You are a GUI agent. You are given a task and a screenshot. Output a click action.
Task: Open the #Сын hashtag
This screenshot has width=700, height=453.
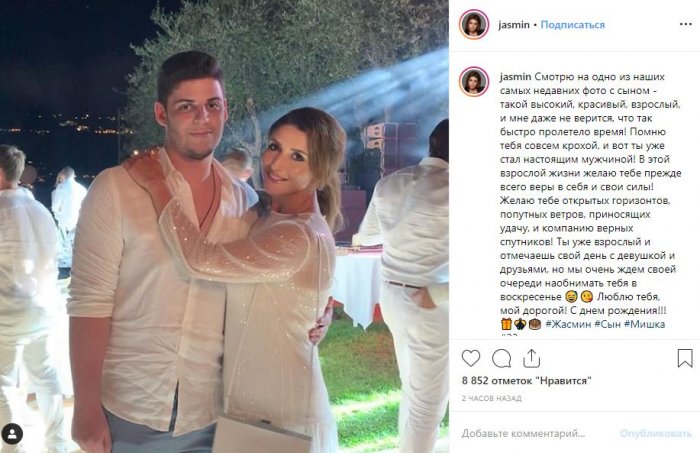tap(607, 324)
